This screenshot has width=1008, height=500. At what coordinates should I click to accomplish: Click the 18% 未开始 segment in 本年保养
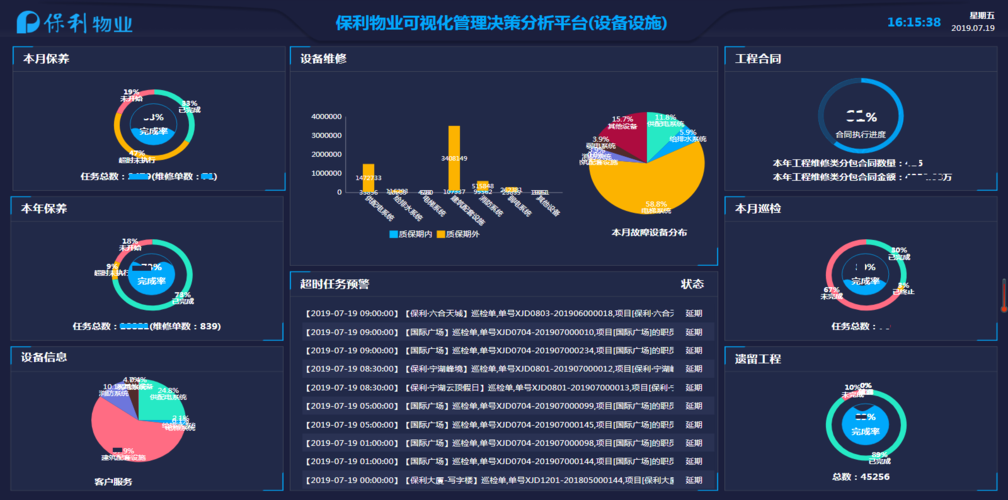(132, 247)
